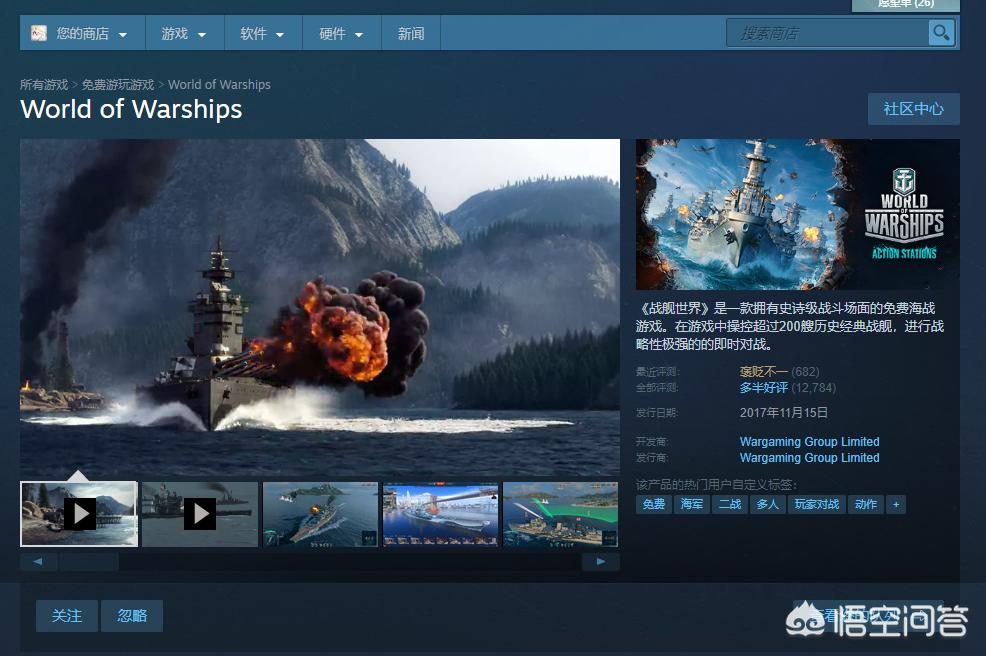986x656 pixels.
Task: Open the 愿望单 wishlist button
Action: click(x=906, y=4)
